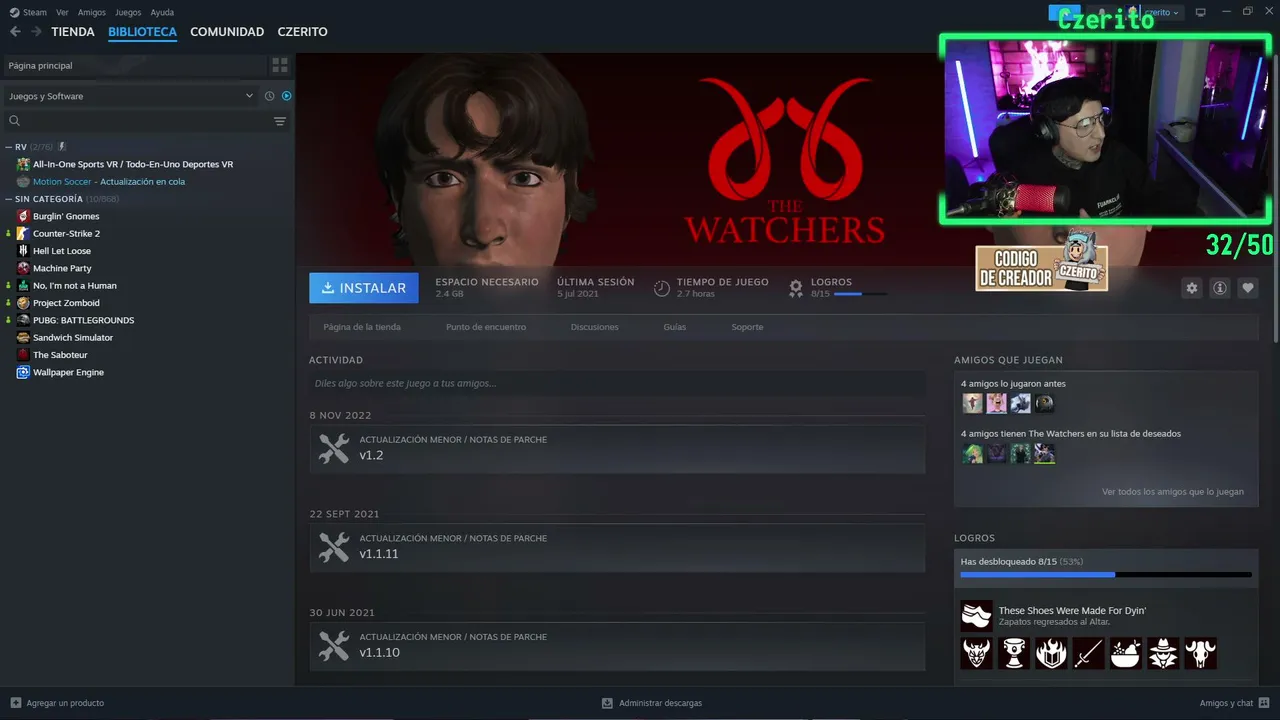Select All-In-One Sports VR game icon
1280x720 pixels.
point(23,164)
